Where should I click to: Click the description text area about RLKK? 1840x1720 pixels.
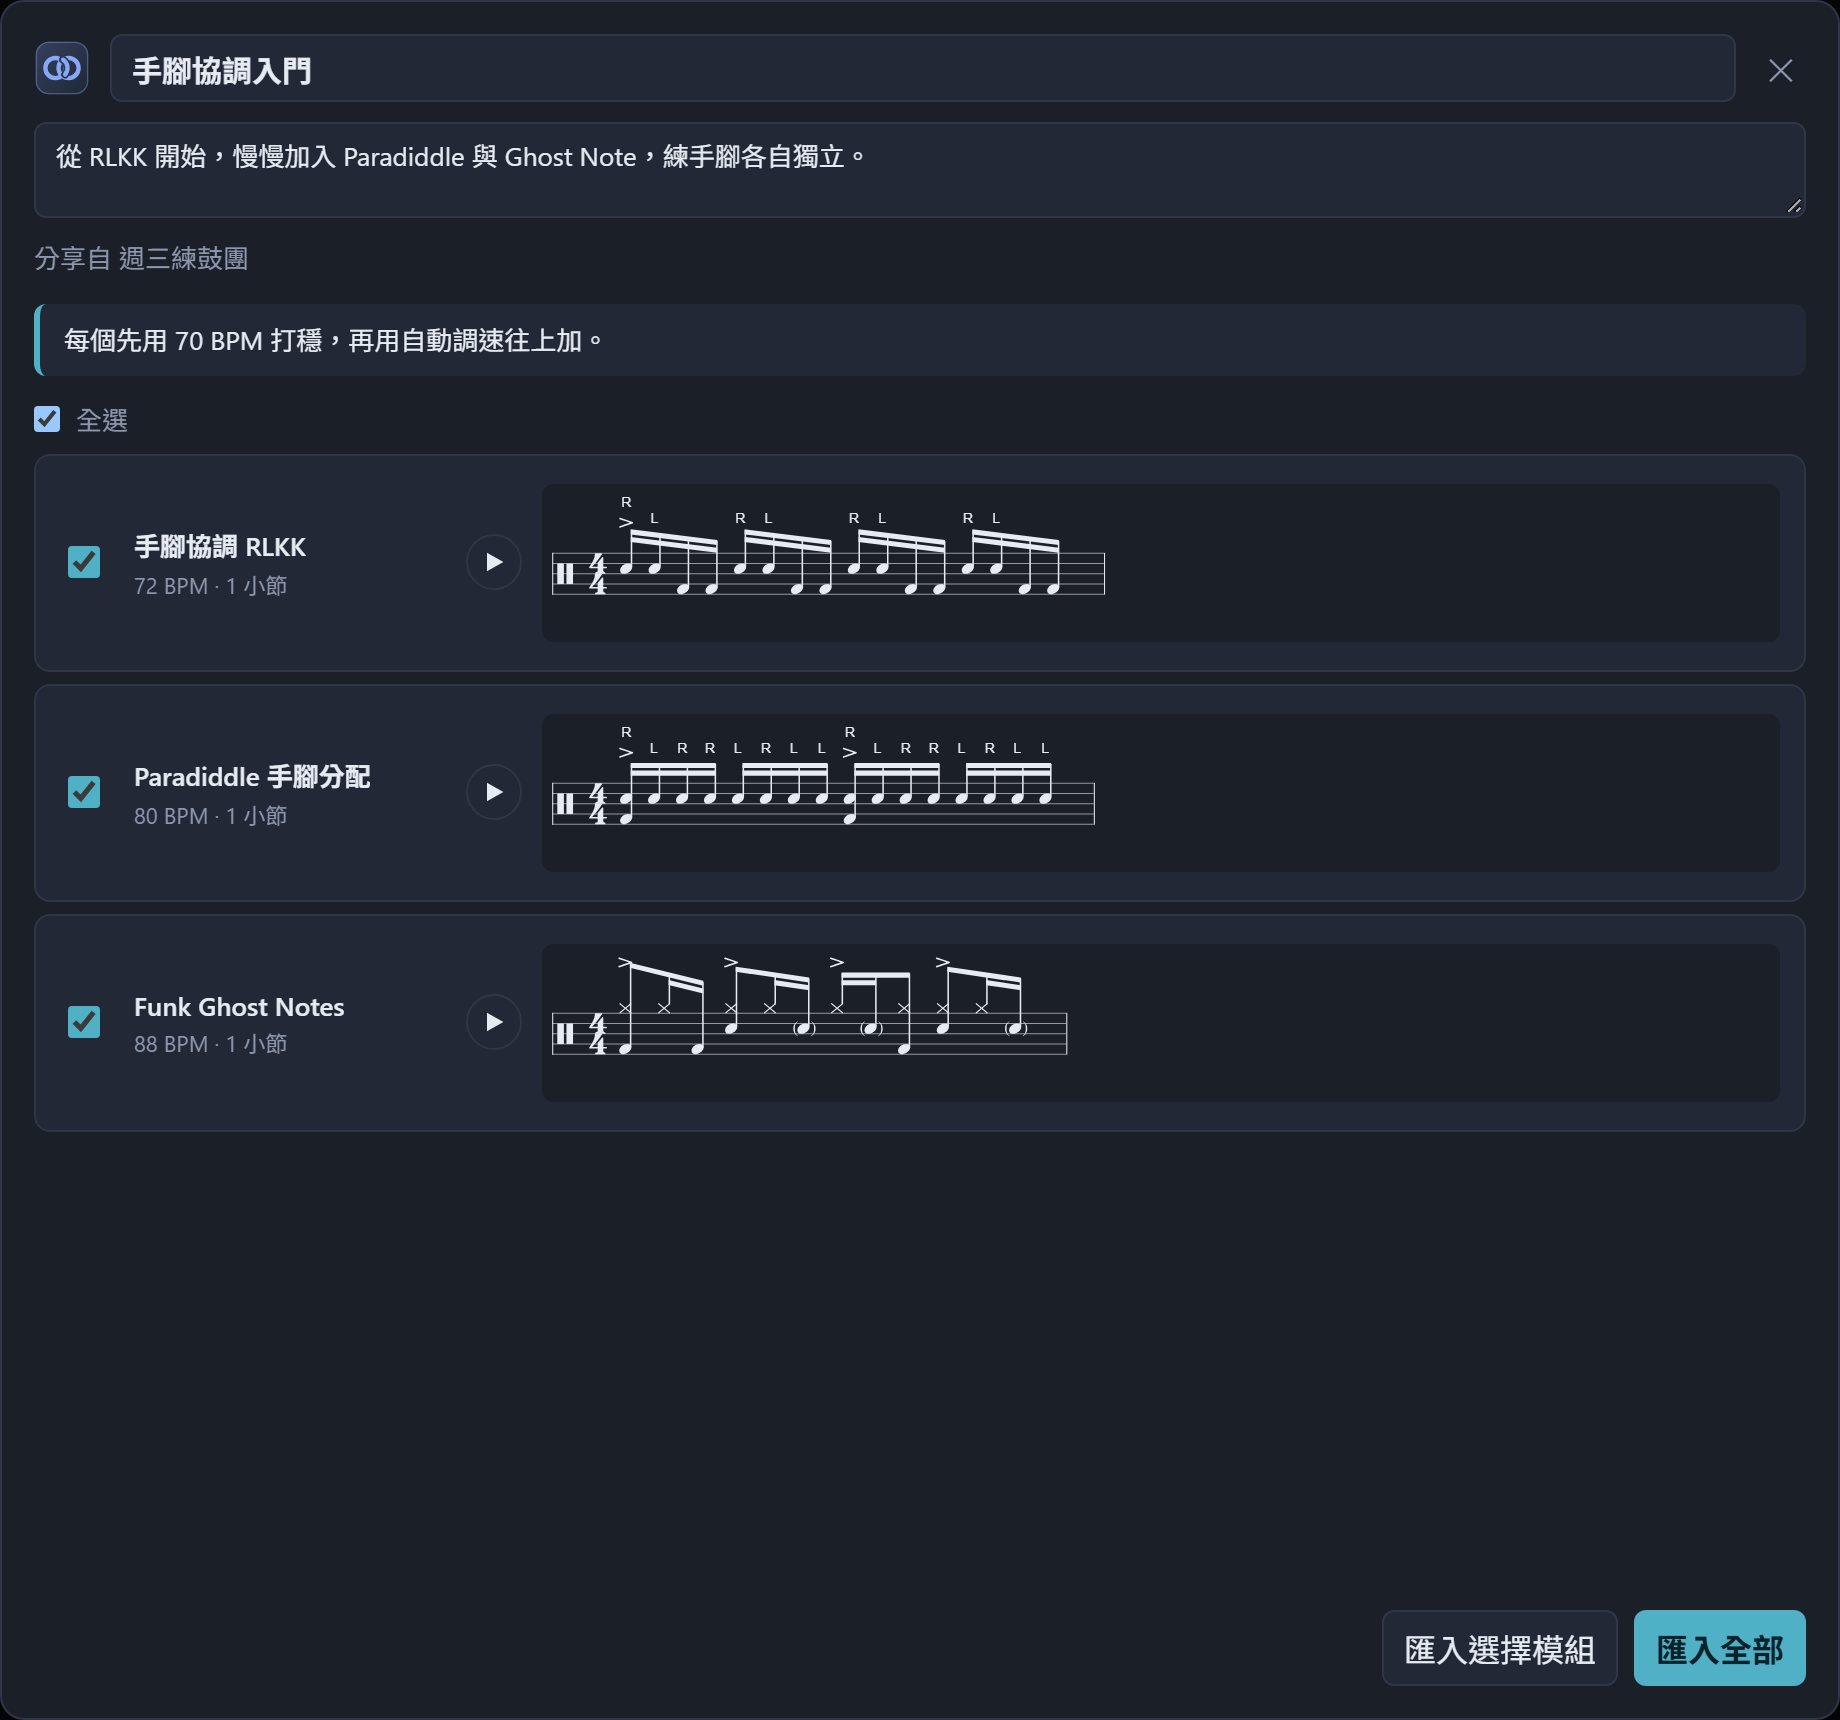[x=919, y=170]
